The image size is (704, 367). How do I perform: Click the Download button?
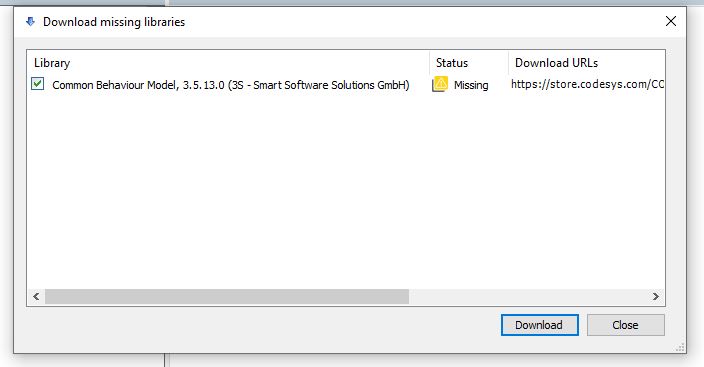[x=539, y=325]
